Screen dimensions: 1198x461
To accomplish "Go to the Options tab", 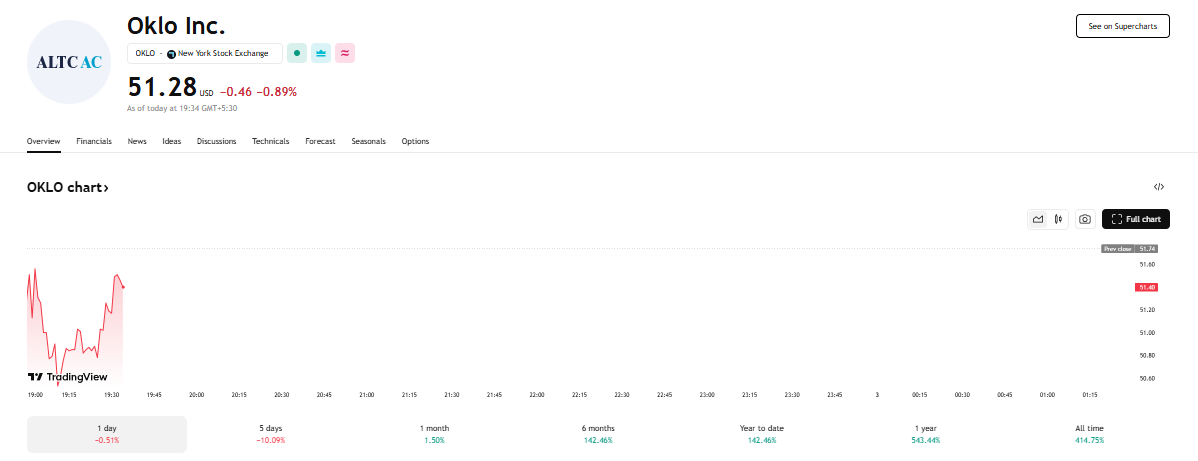I will [415, 141].
